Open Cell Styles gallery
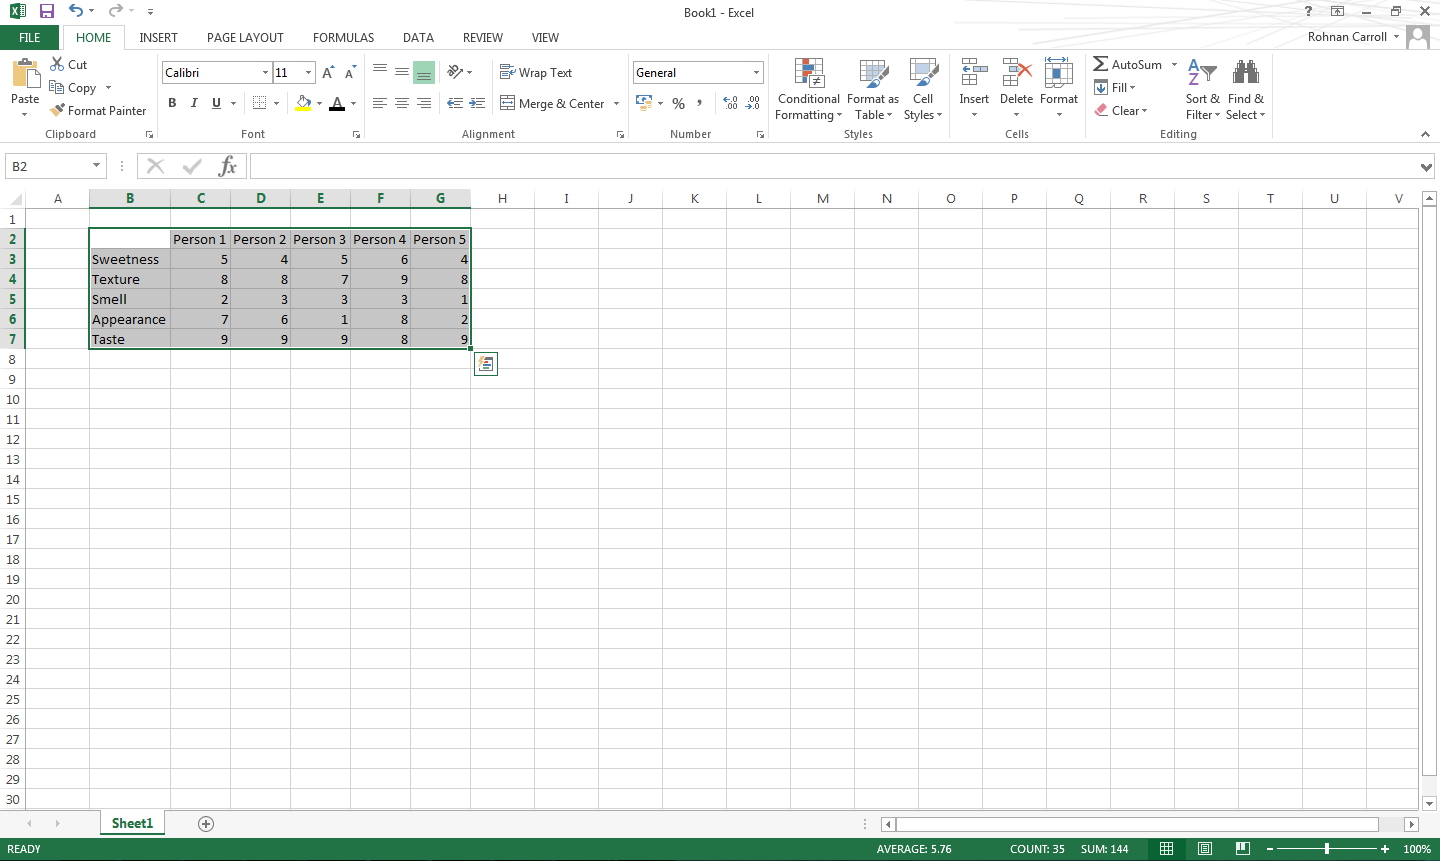 [x=923, y=88]
